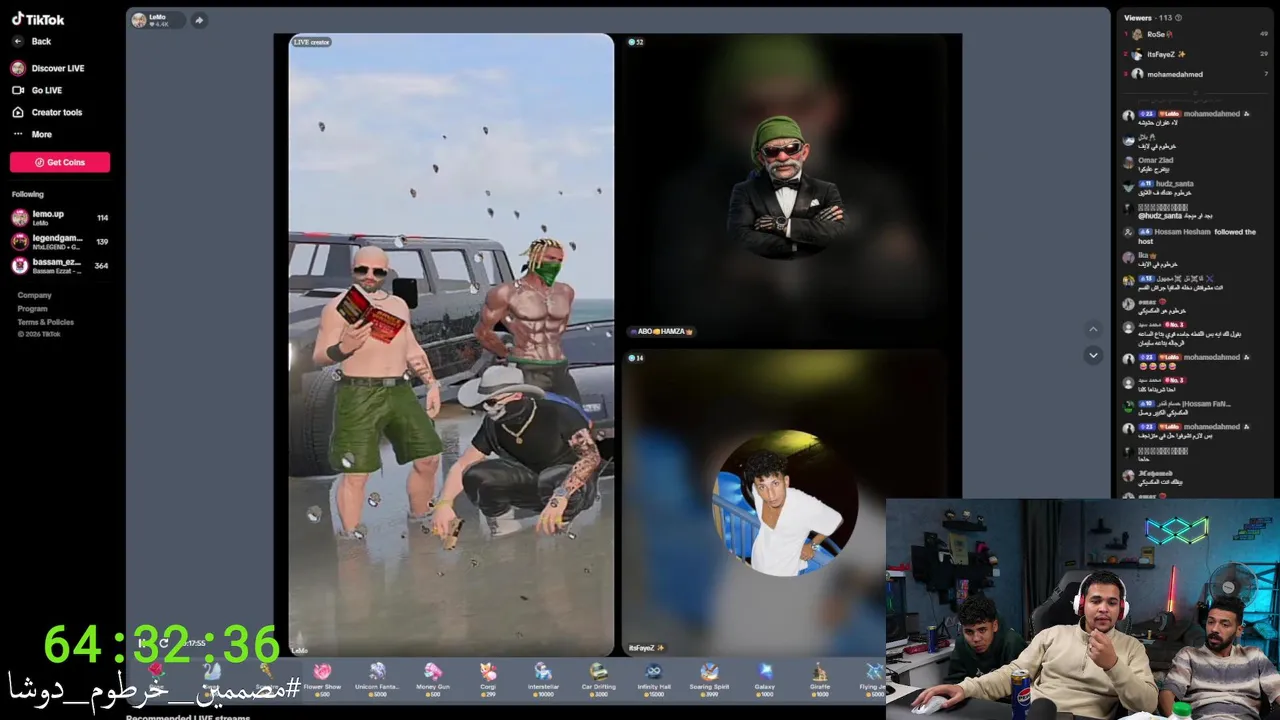Screen dimensions: 1280x720
Task: Send the Soaring Spirit gift
Action: coord(709,678)
